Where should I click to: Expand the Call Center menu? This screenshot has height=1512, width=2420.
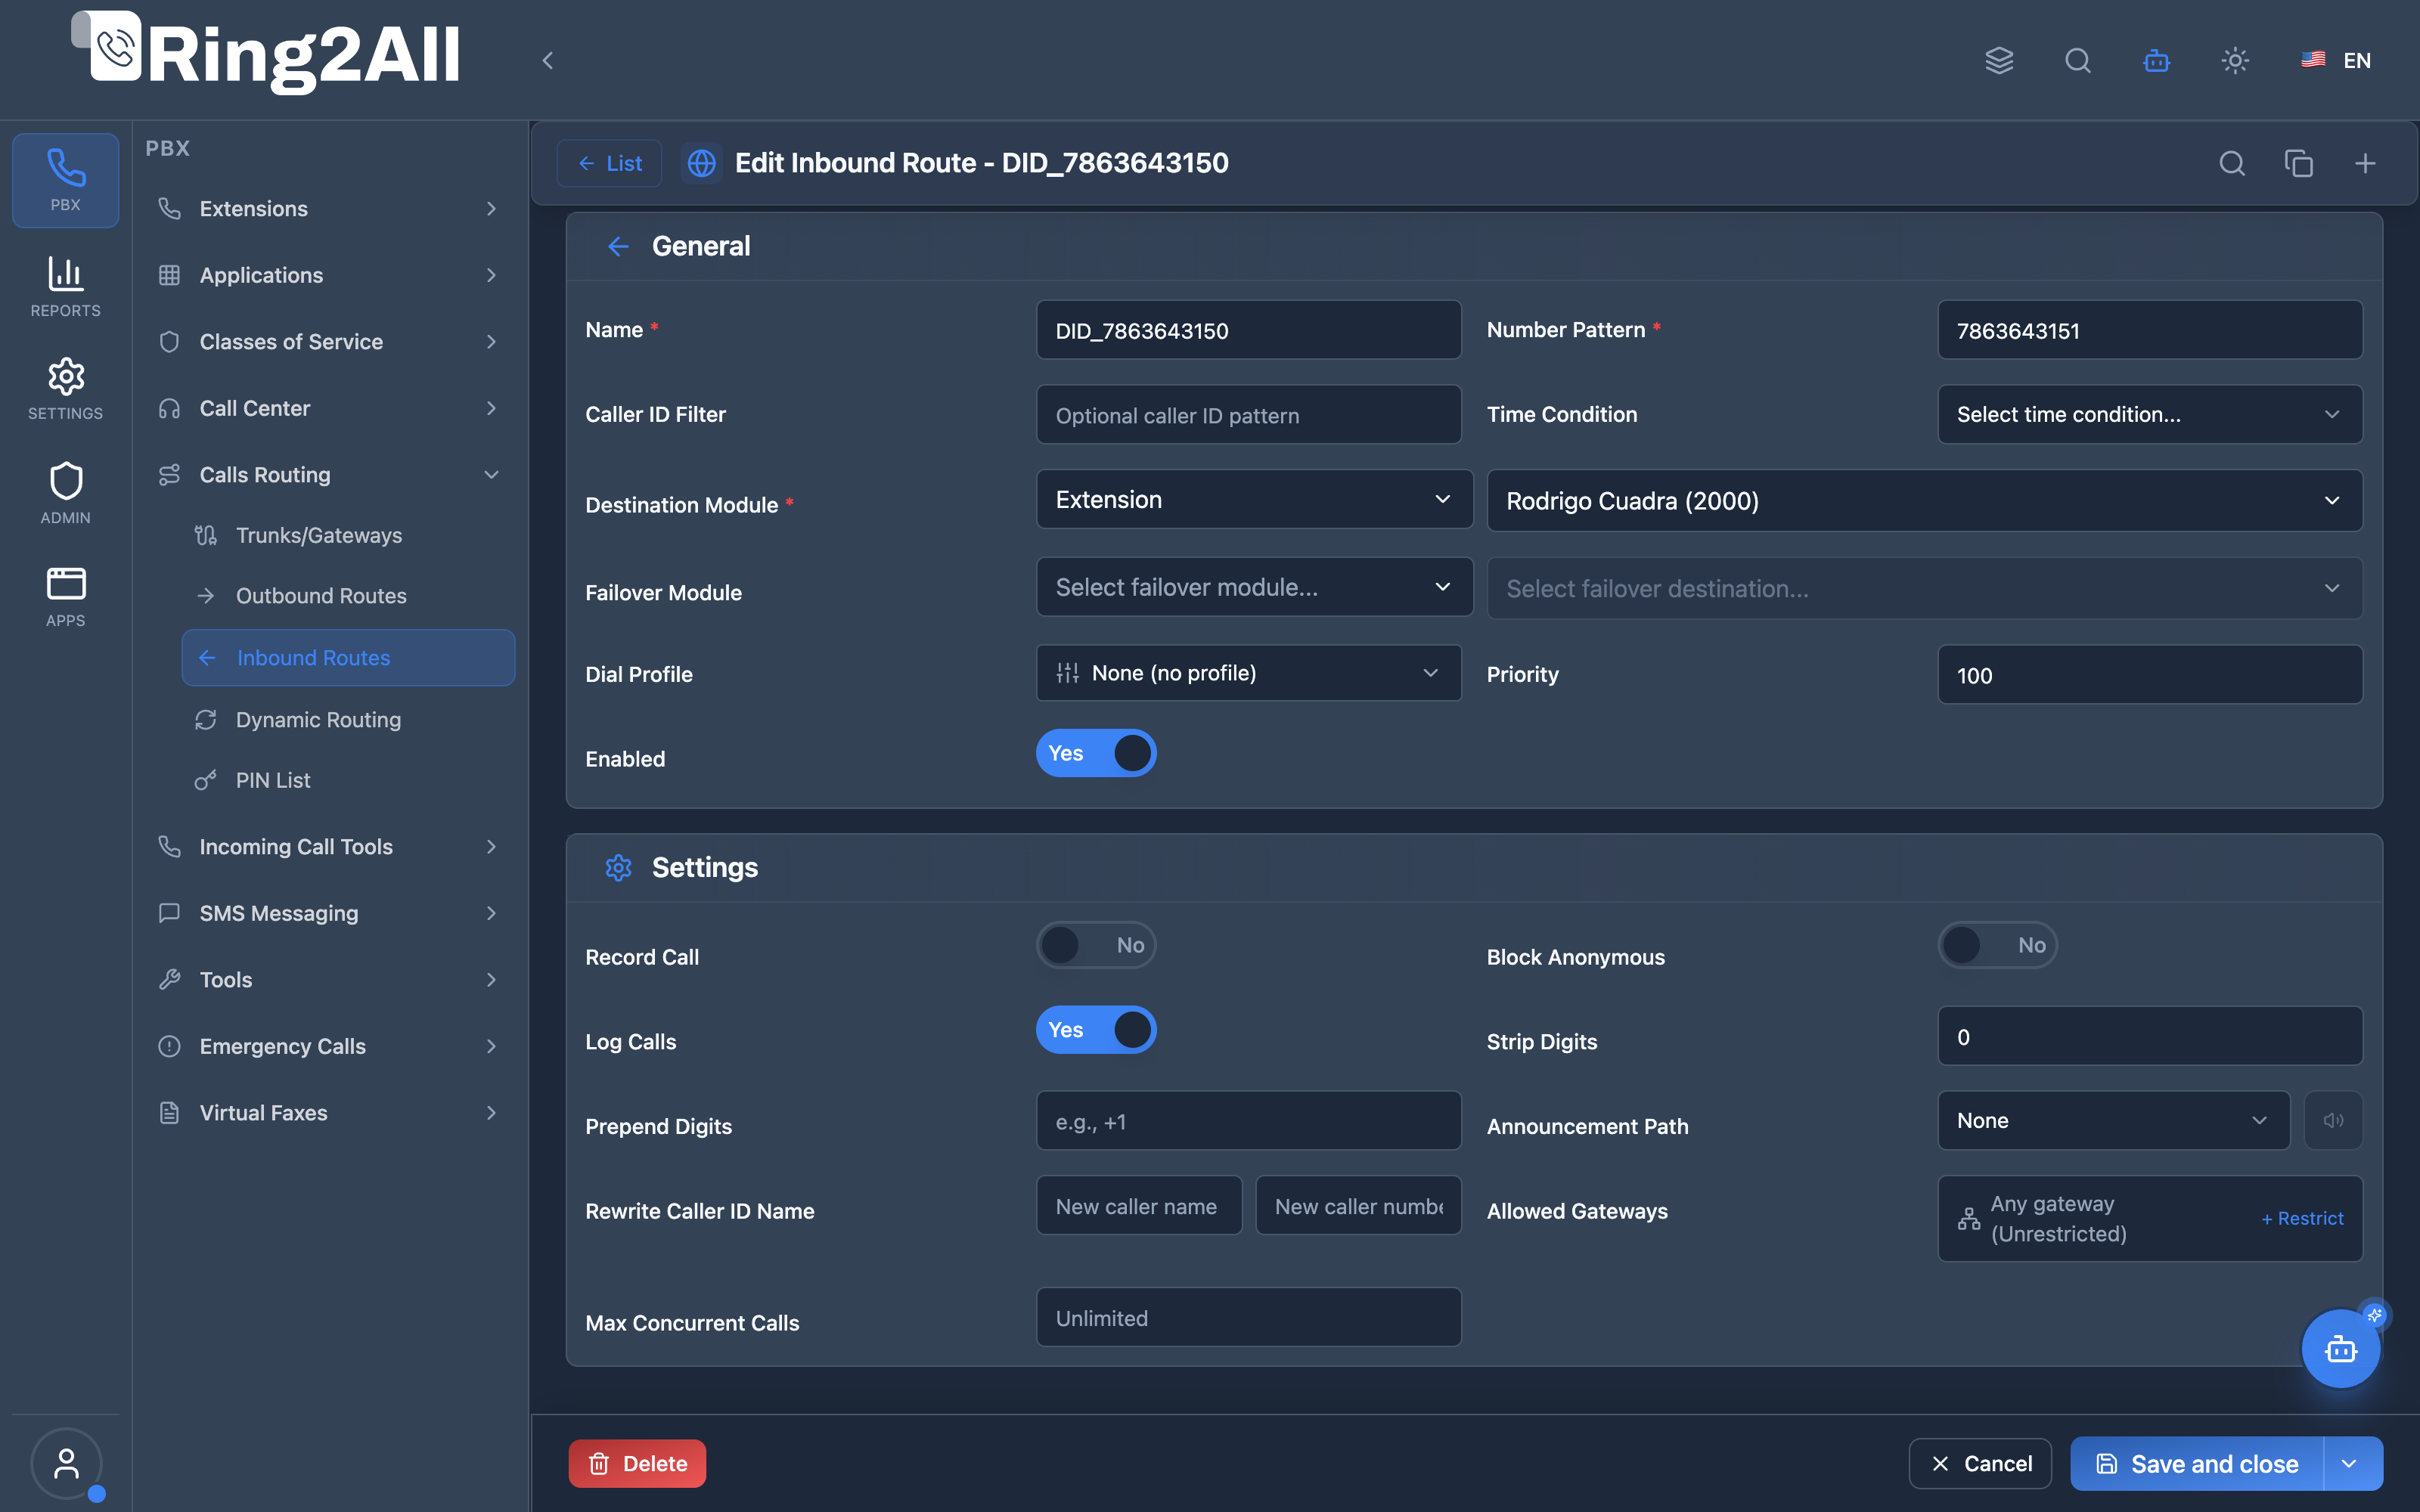click(x=329, y=408)
